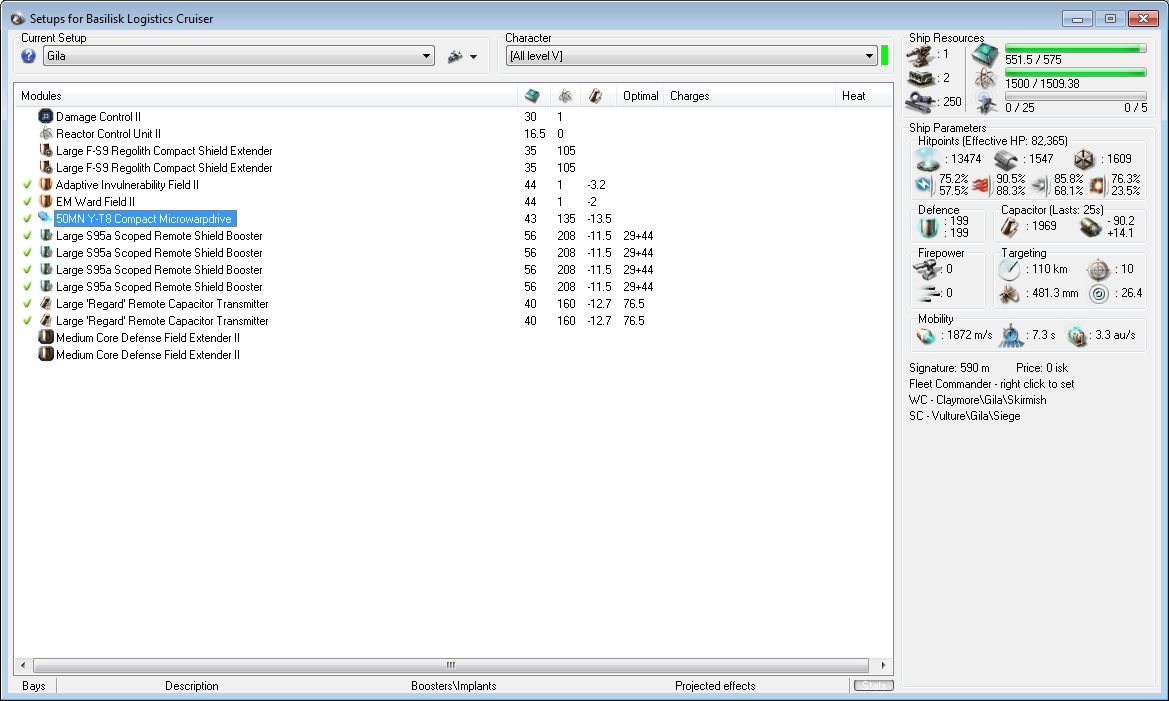Click the Heat column header

click(863, 95)
